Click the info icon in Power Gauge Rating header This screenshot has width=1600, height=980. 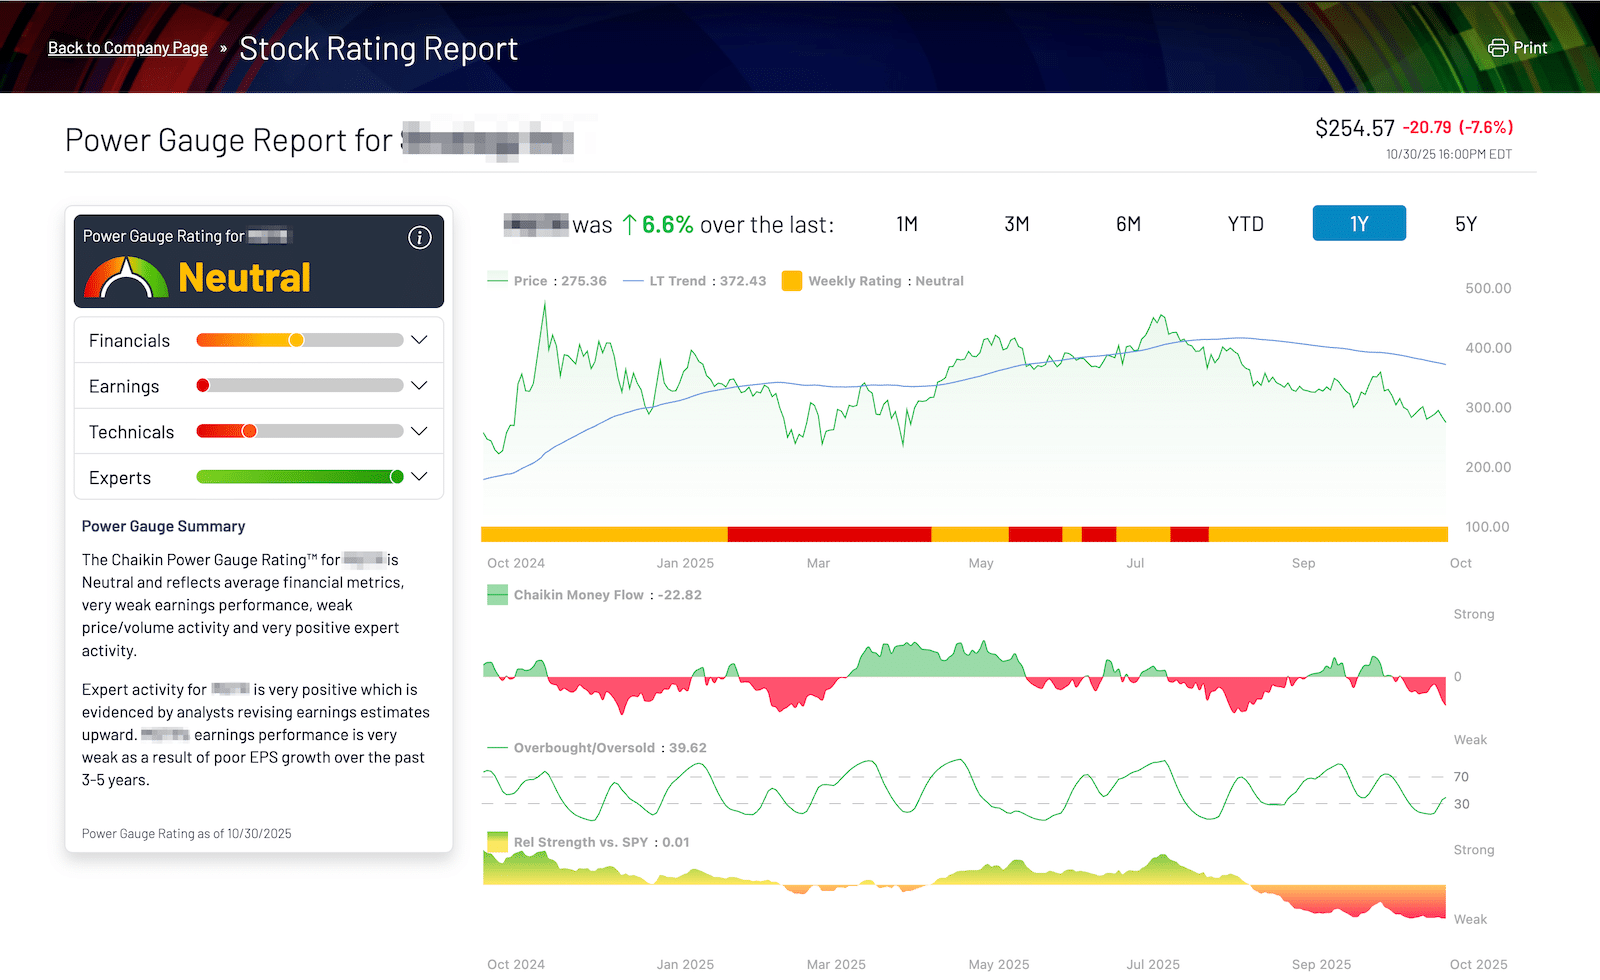pyautogui.click(x=420, y=237)
